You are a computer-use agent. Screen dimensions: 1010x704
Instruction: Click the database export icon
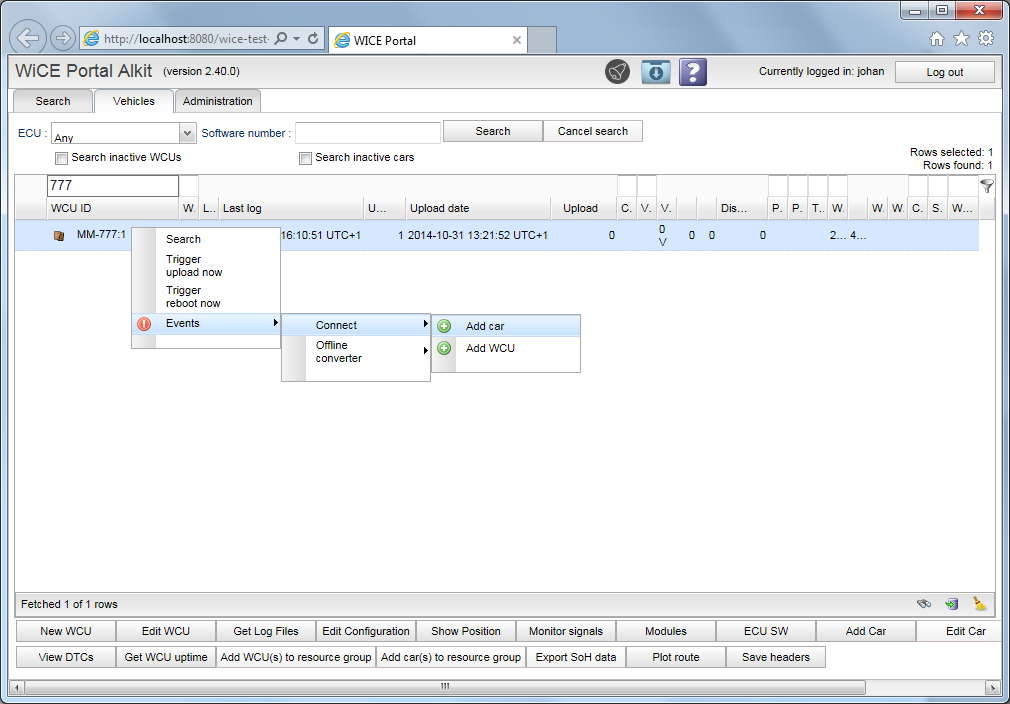click(951, 604)
